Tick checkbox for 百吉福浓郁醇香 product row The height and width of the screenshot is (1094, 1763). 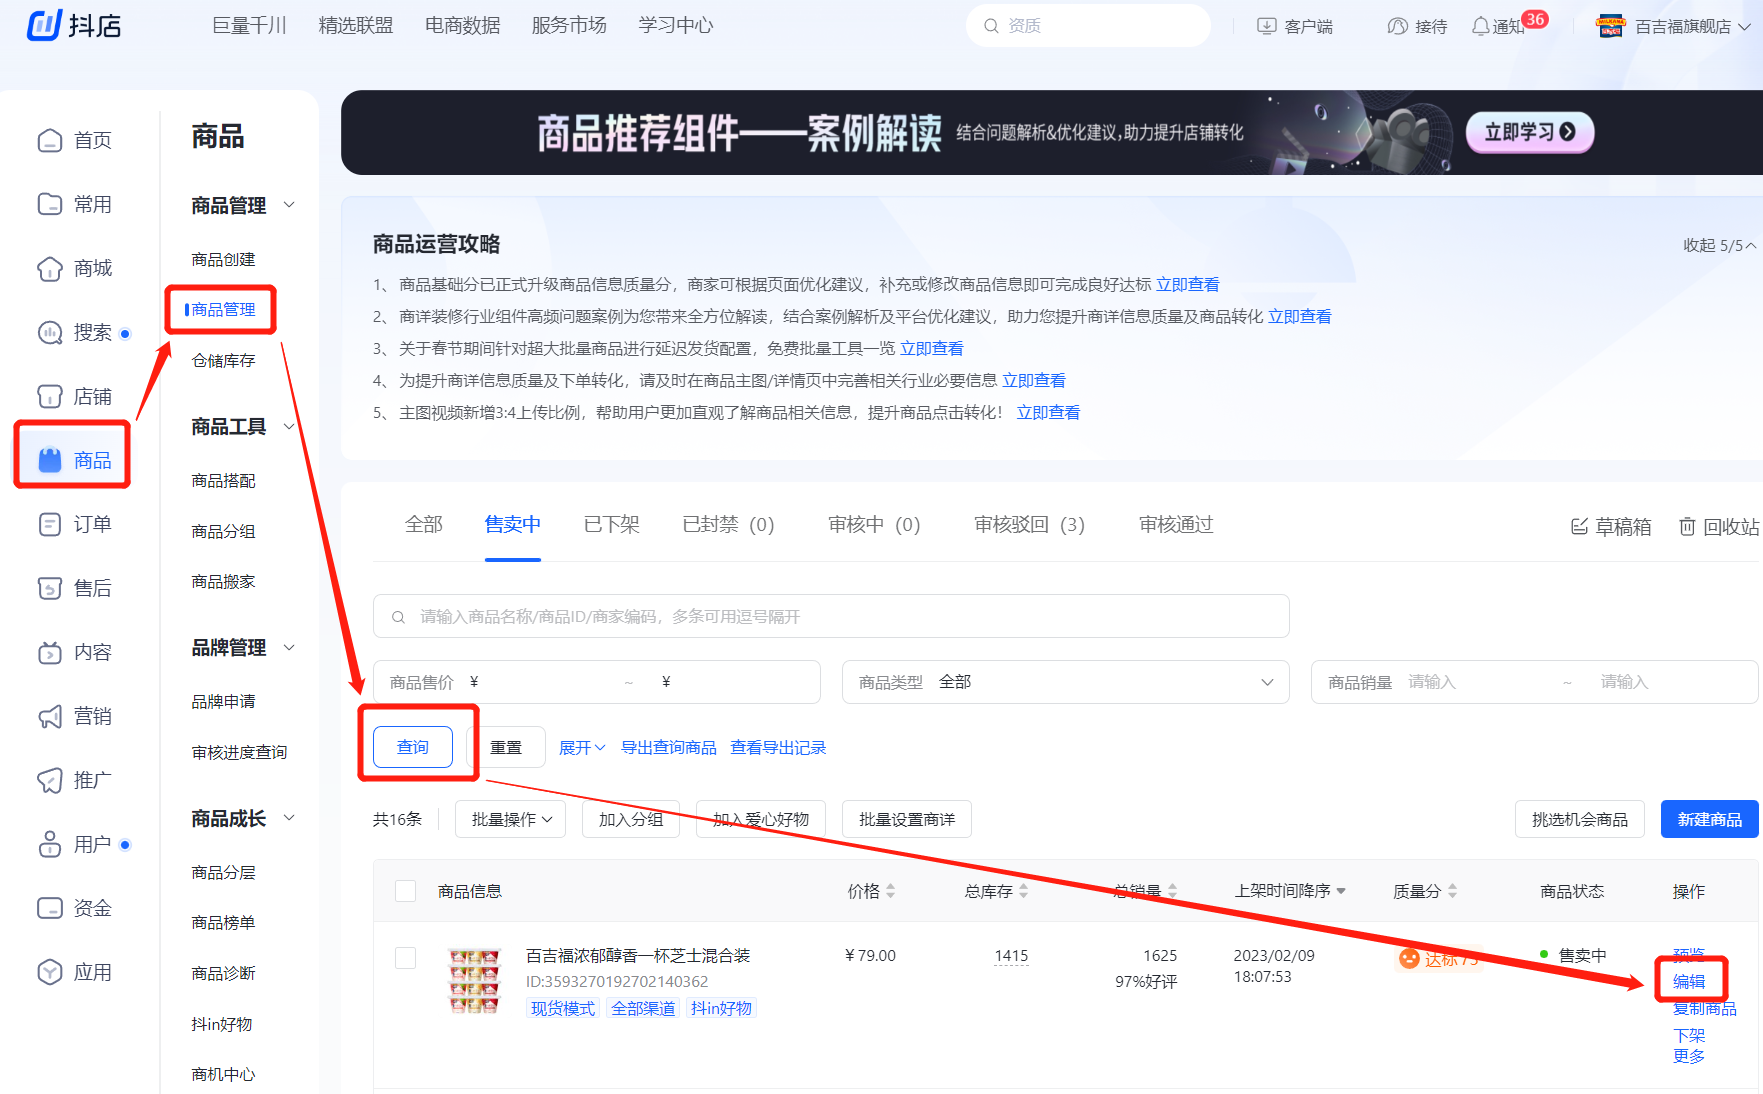pos(405,958)
